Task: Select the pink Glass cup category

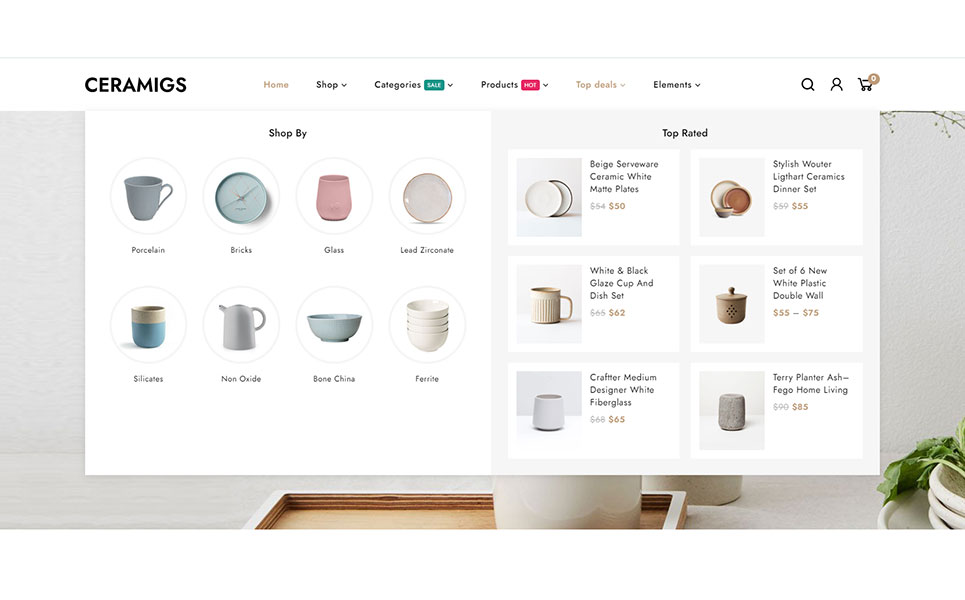Action: click(x=334, y=196)
